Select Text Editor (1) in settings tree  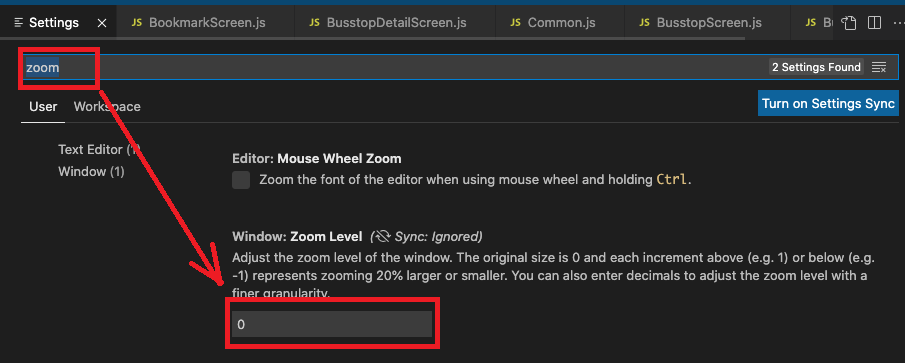(99, 149)
